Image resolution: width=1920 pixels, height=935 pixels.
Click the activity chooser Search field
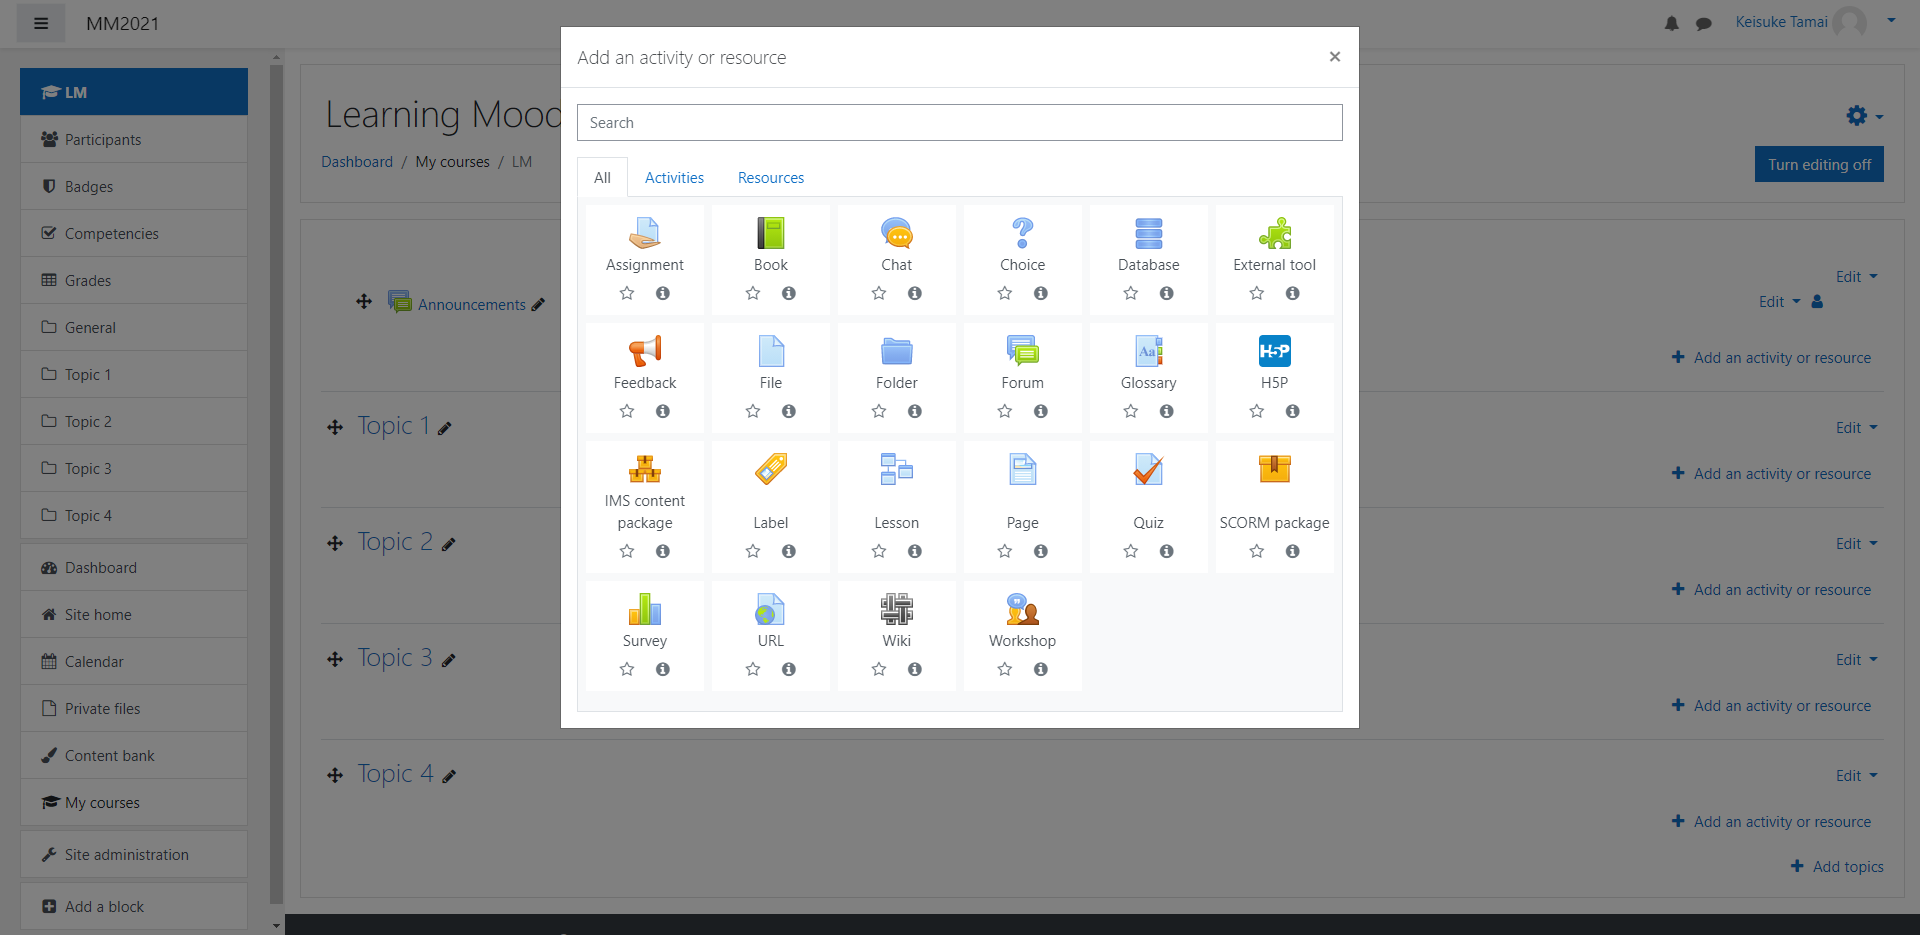point(960,122)
